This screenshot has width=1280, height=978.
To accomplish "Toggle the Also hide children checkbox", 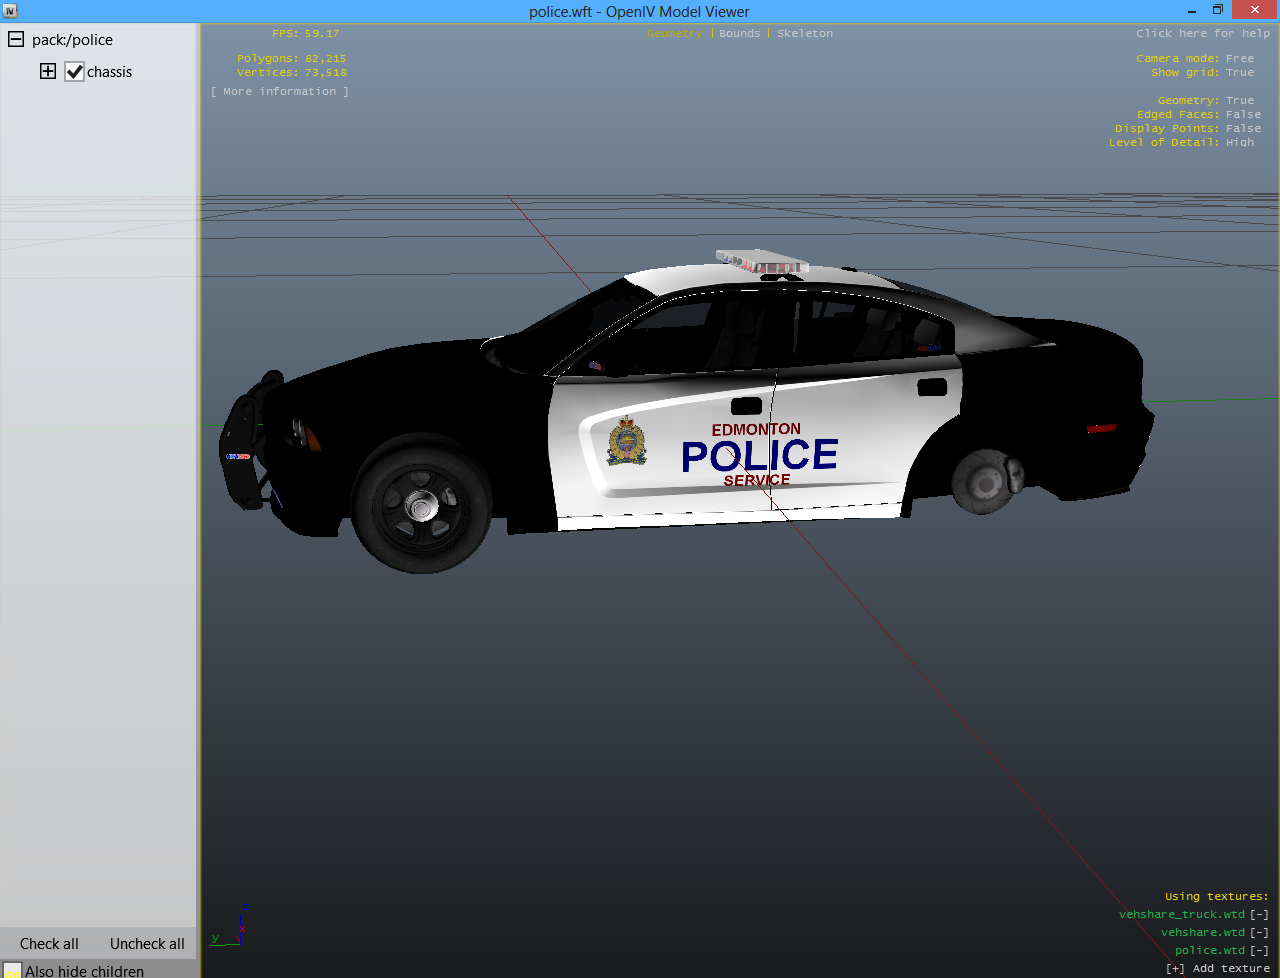I will [x=12, y=971].
